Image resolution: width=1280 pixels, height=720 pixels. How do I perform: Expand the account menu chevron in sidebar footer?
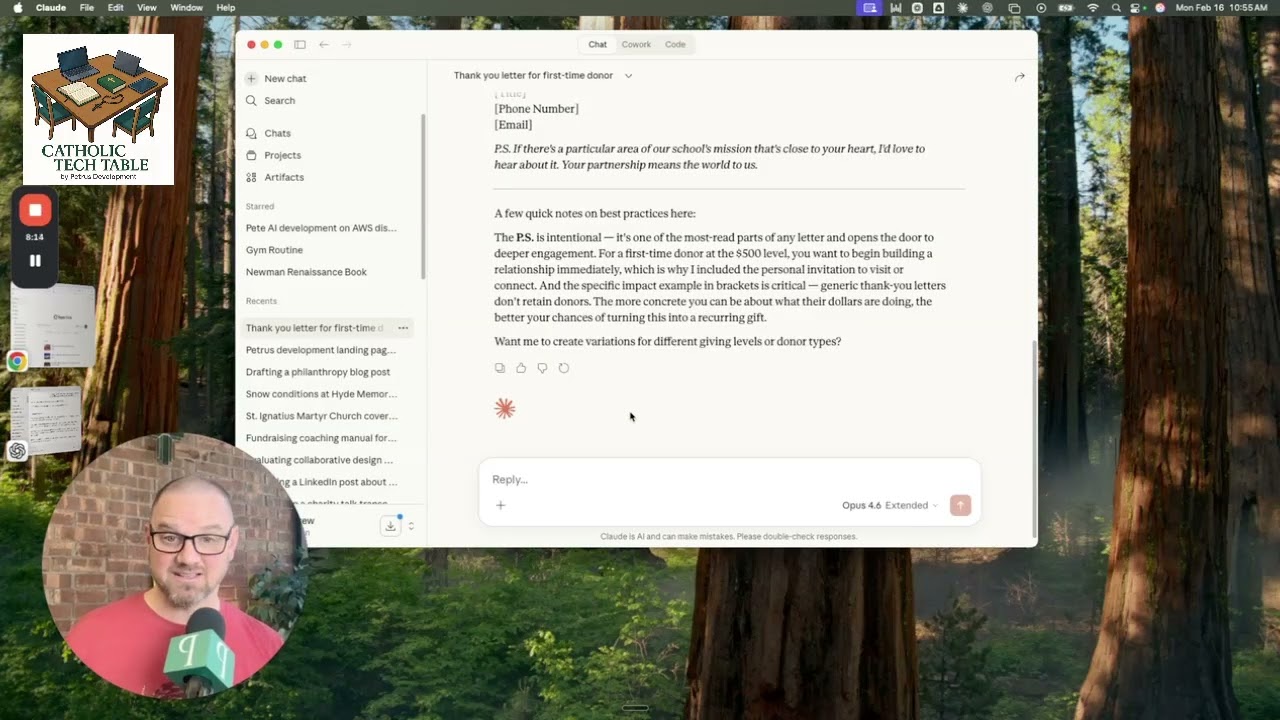click(410, 526)
